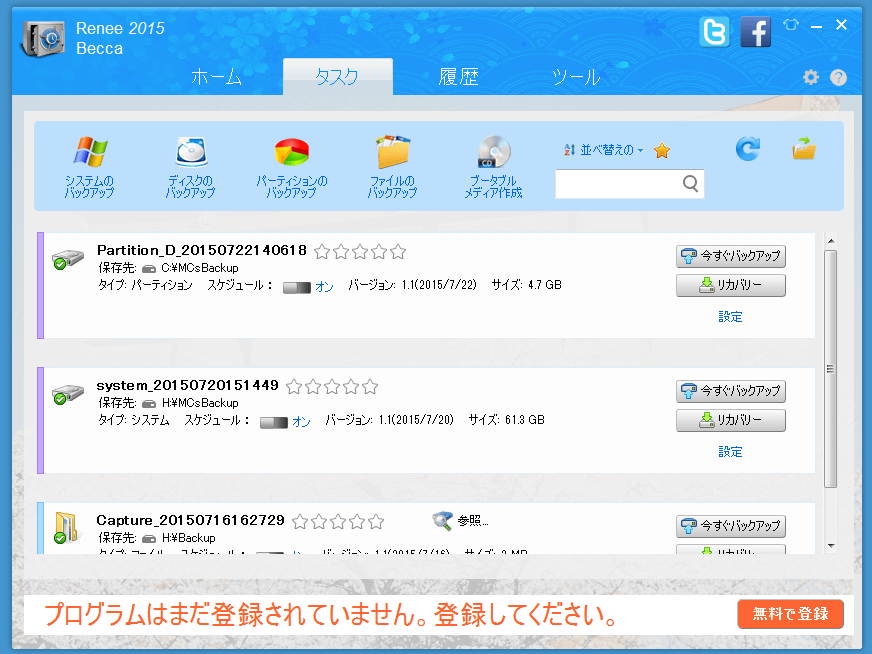Screen dimensions: 872x654
Task: Click the サイズ: 61.3 GB text
Action: [507, 420]
